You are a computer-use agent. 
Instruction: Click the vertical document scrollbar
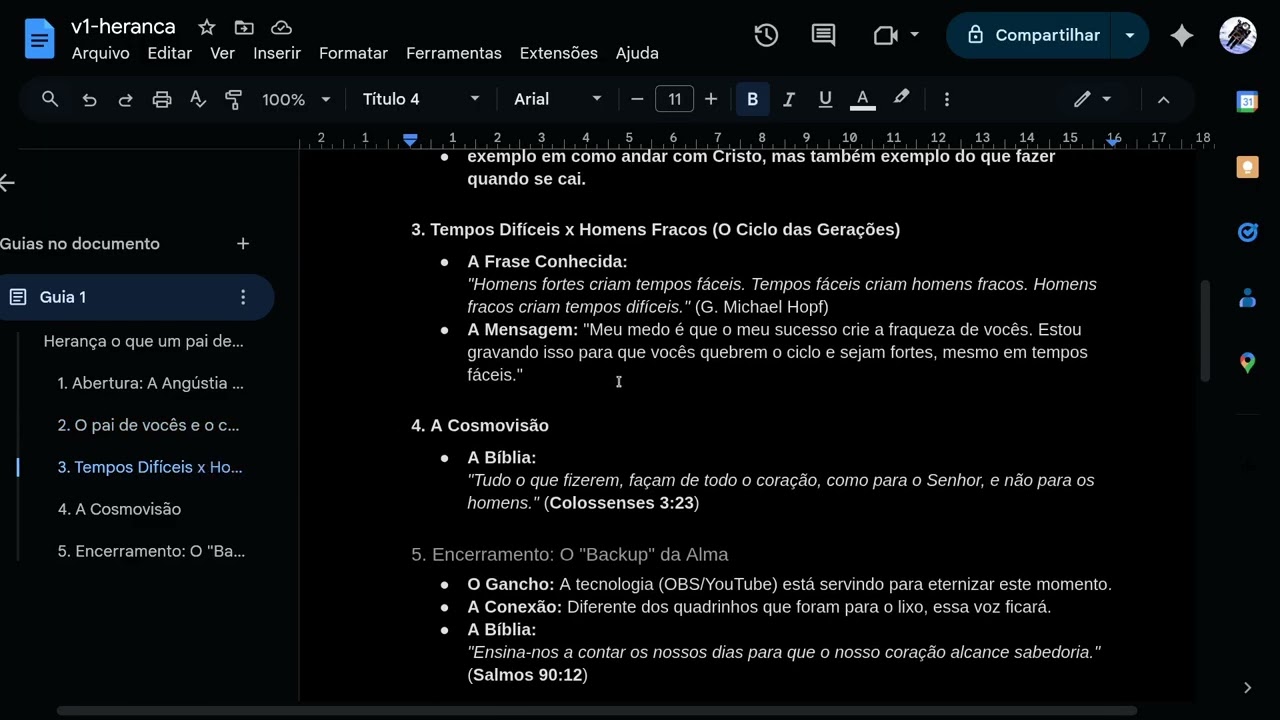pos(1205,331)
